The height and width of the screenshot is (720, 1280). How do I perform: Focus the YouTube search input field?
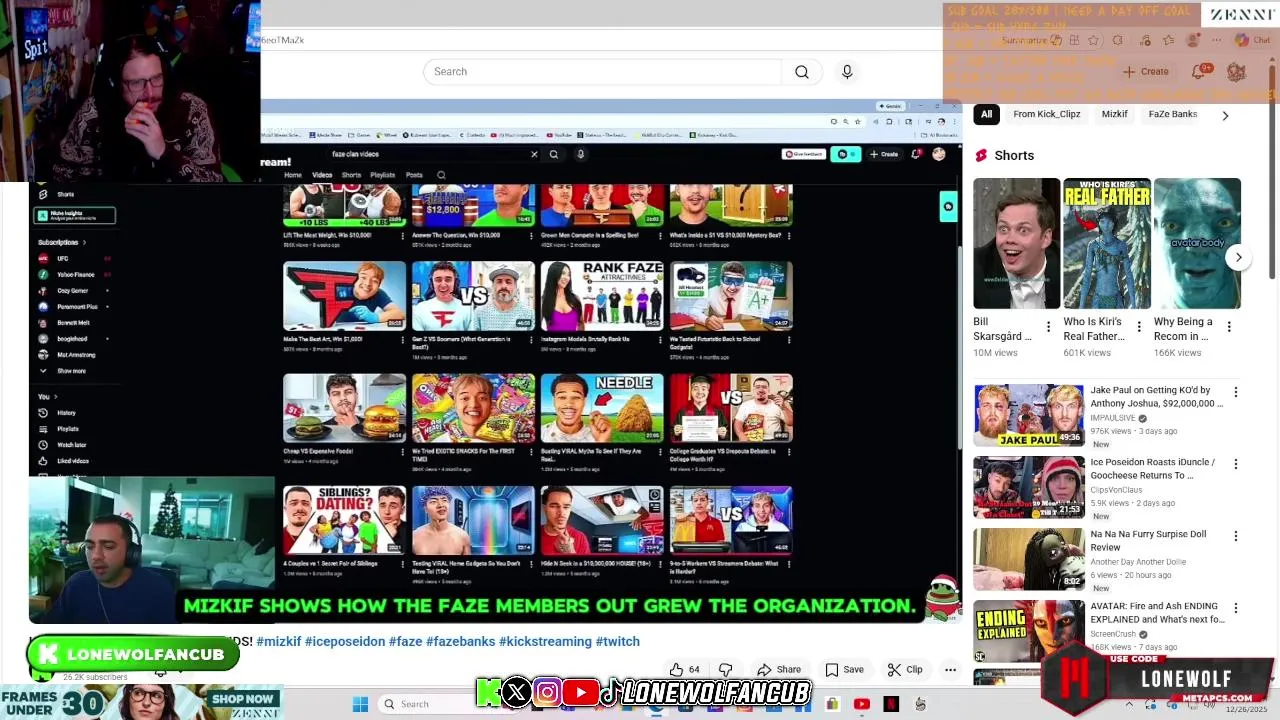pyautogui.click(x=602, y=72)
